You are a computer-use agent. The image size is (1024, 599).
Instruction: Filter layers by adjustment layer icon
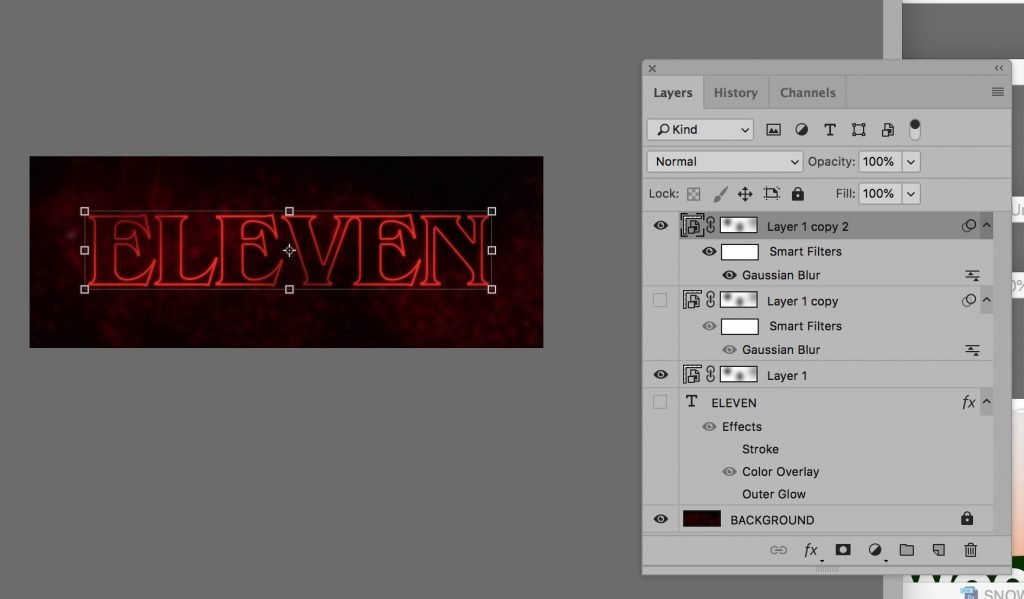(801, 129)
